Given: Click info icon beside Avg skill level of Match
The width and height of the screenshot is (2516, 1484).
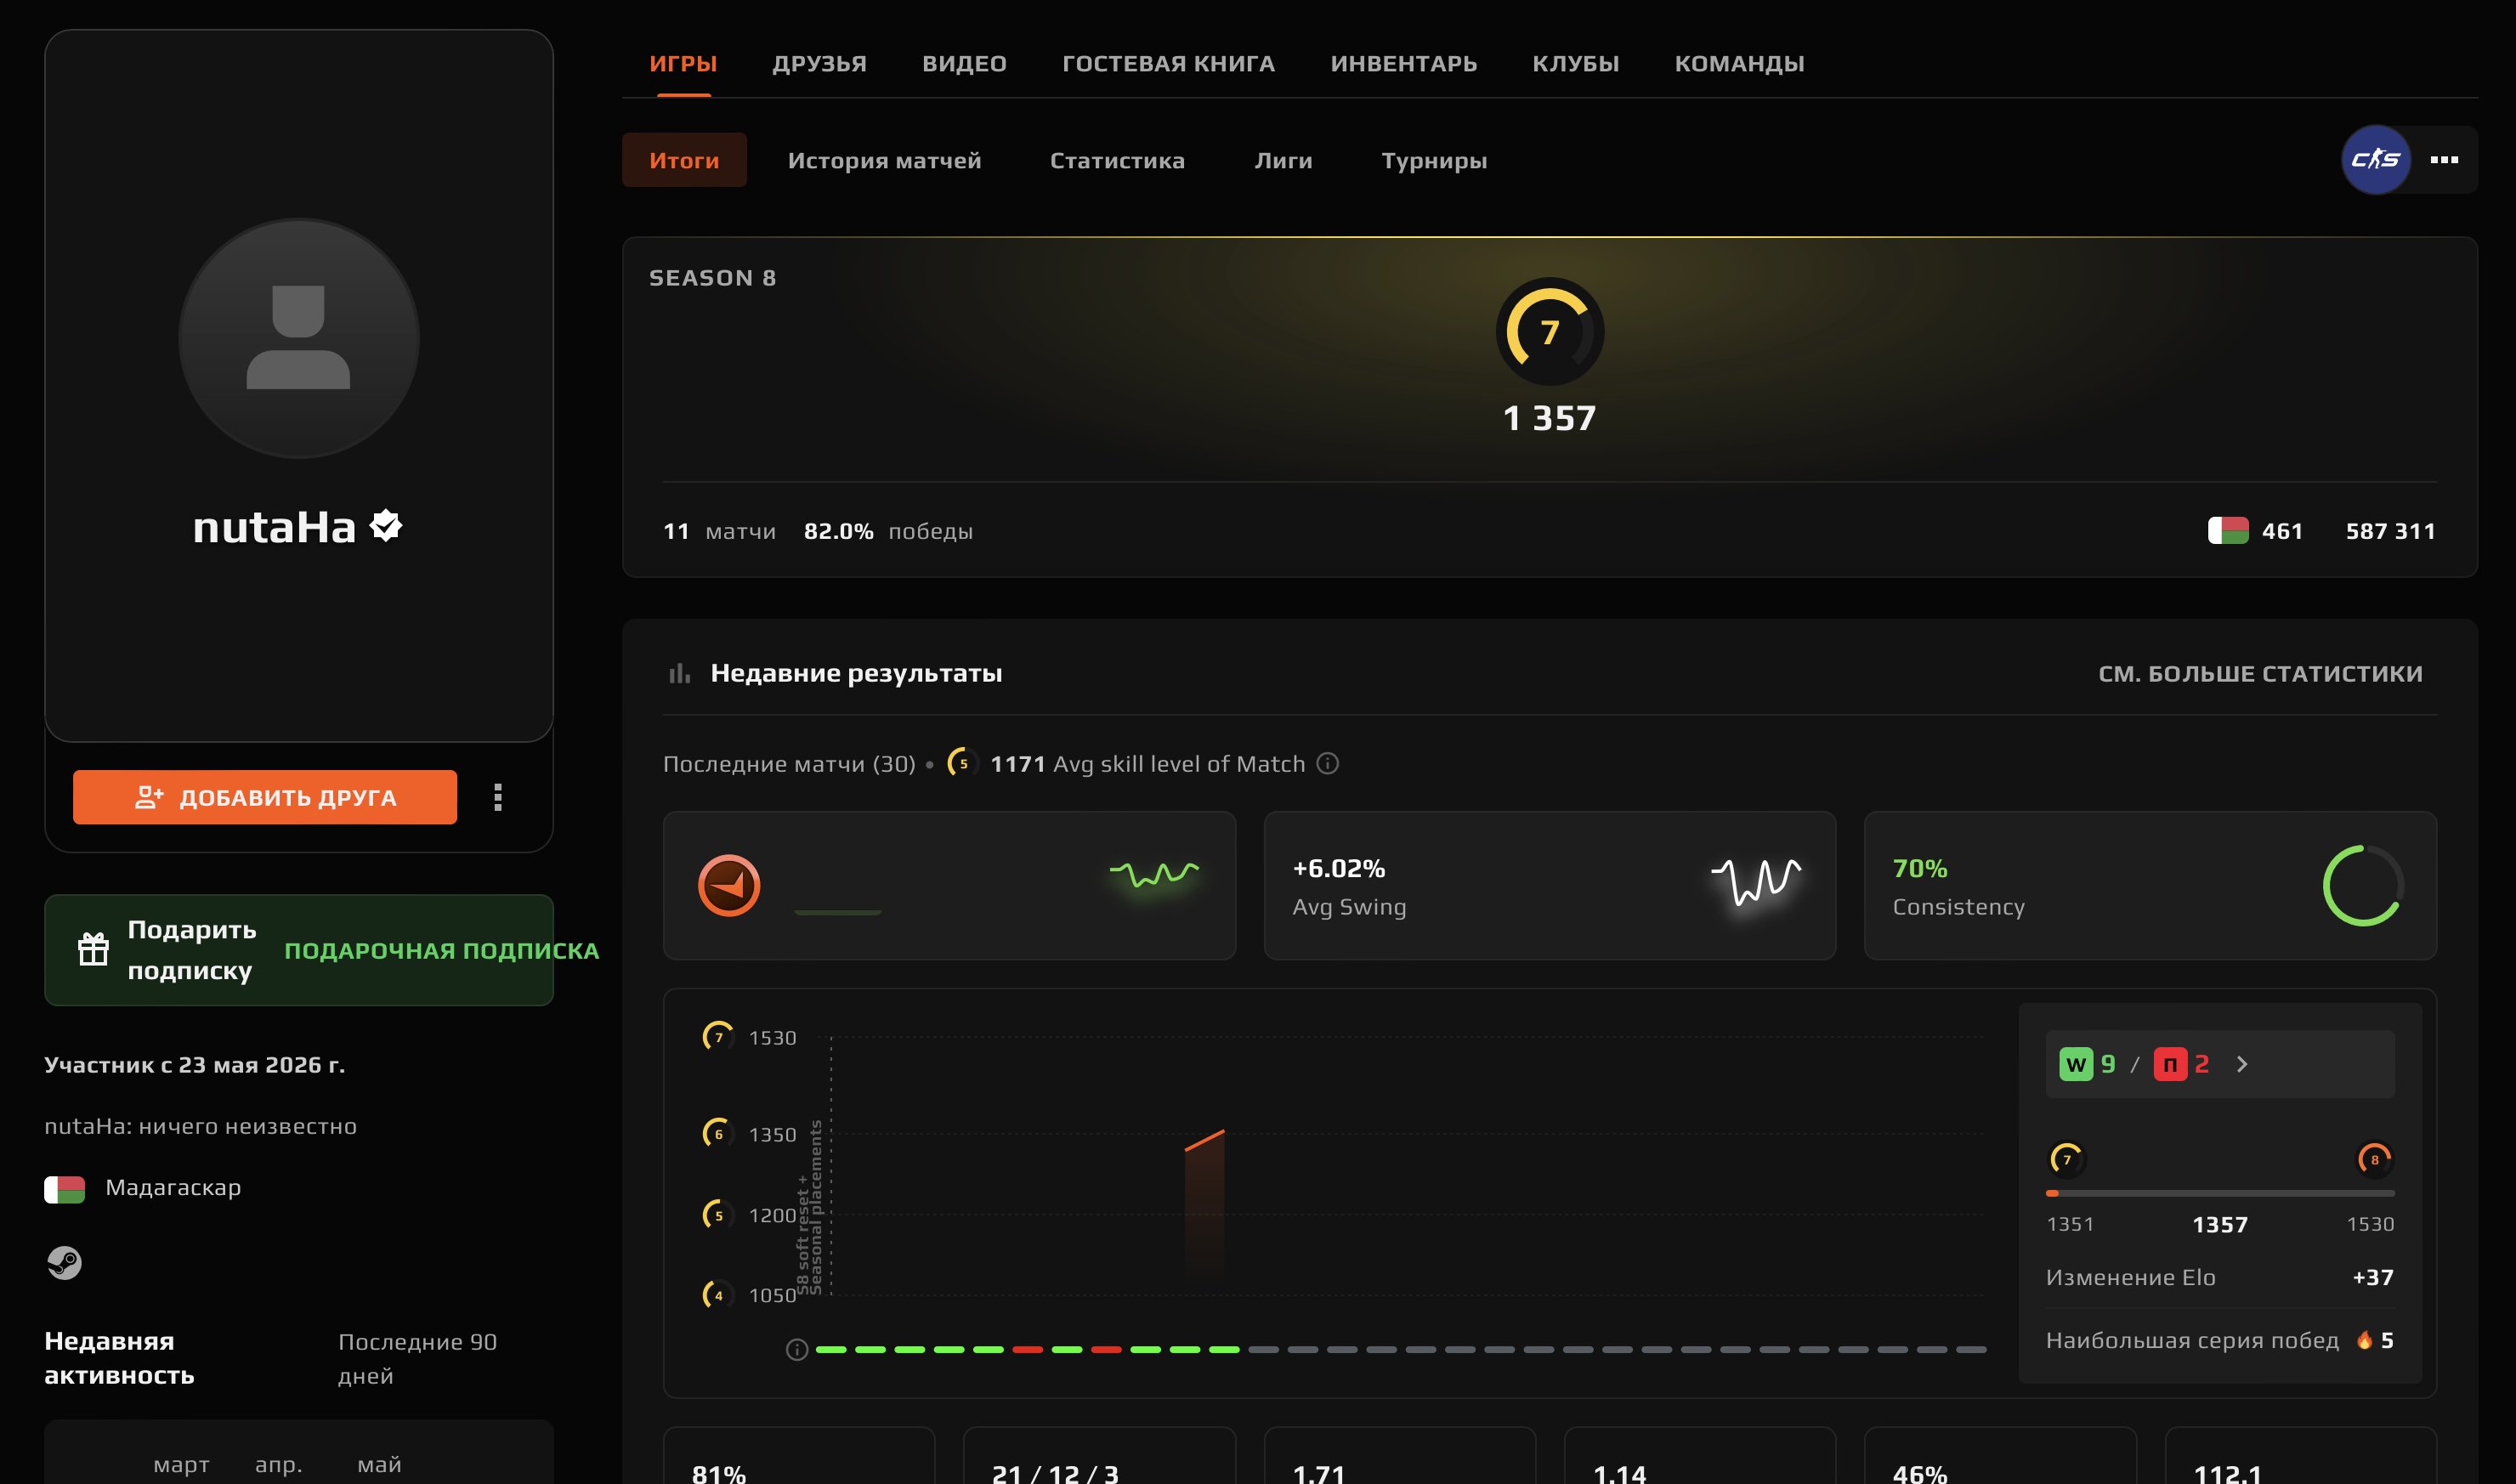Looking at the screenshot, I should point(1327,763).
